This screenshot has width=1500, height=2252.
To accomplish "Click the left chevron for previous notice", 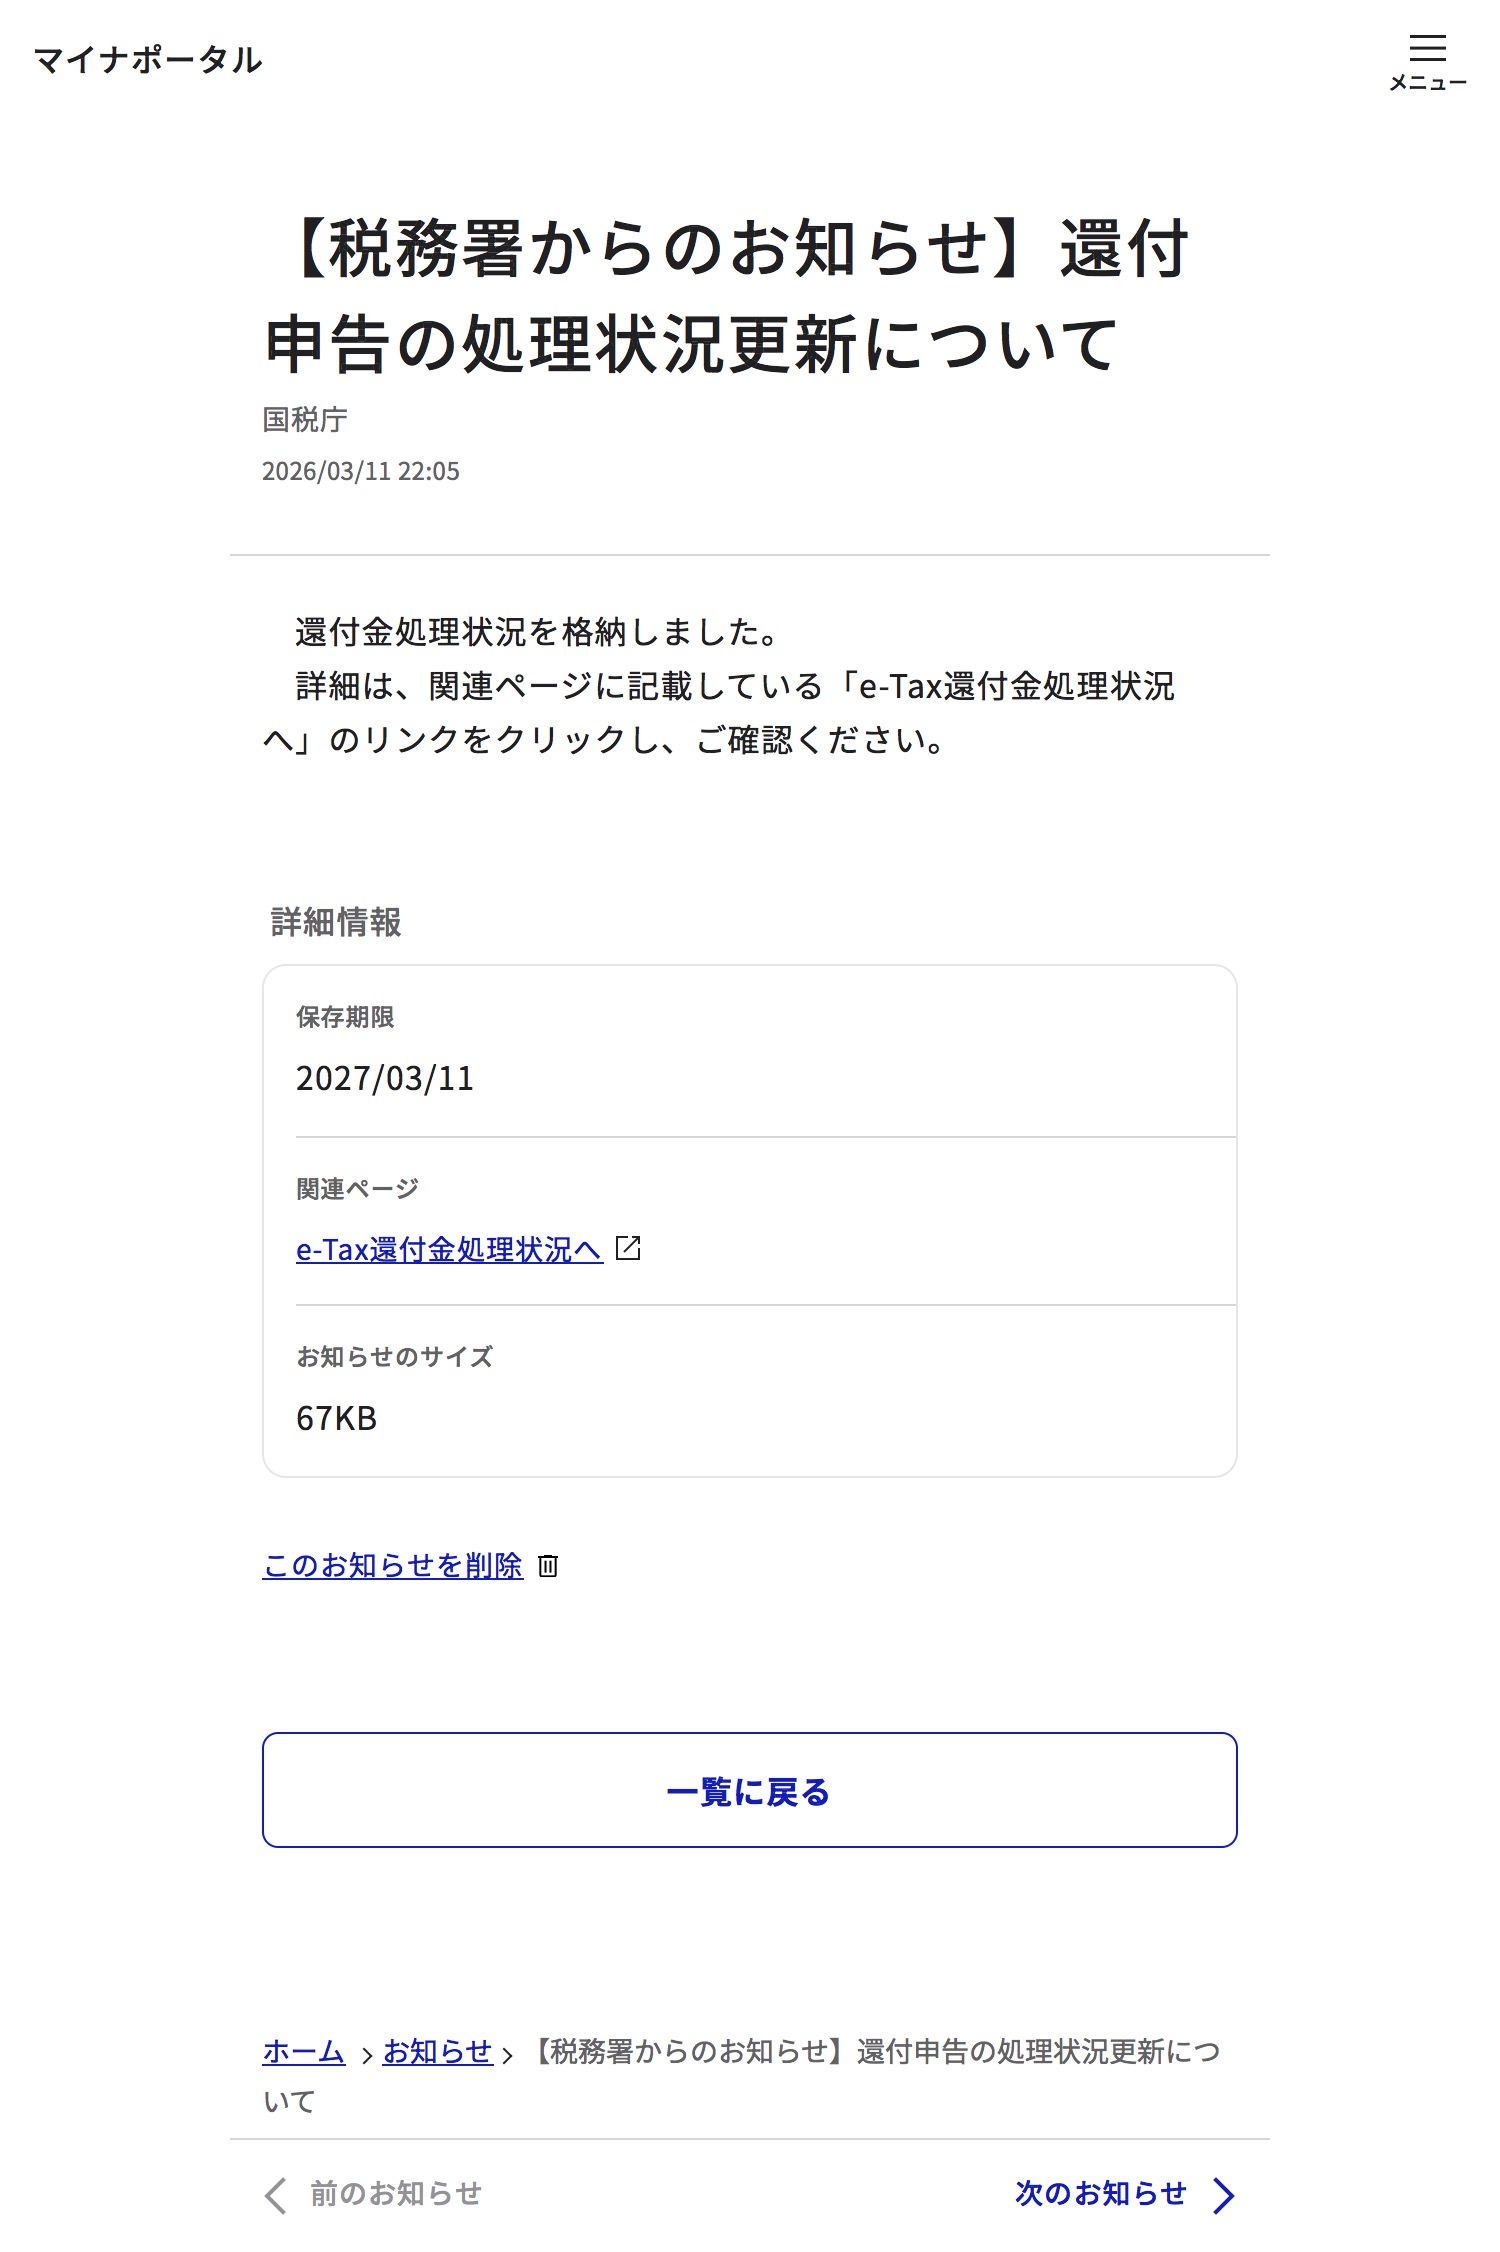I will pyautogui.click(x=276, y=2196).
